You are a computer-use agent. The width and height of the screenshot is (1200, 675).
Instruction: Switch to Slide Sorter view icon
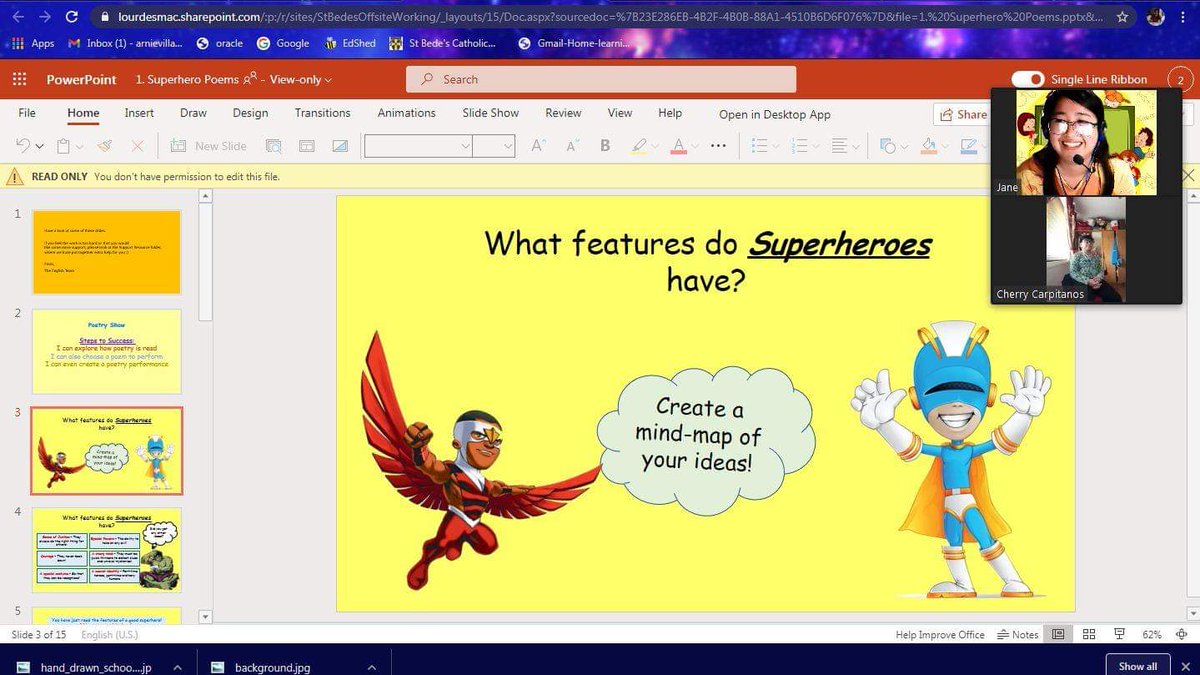click(x=1087, y=634)
